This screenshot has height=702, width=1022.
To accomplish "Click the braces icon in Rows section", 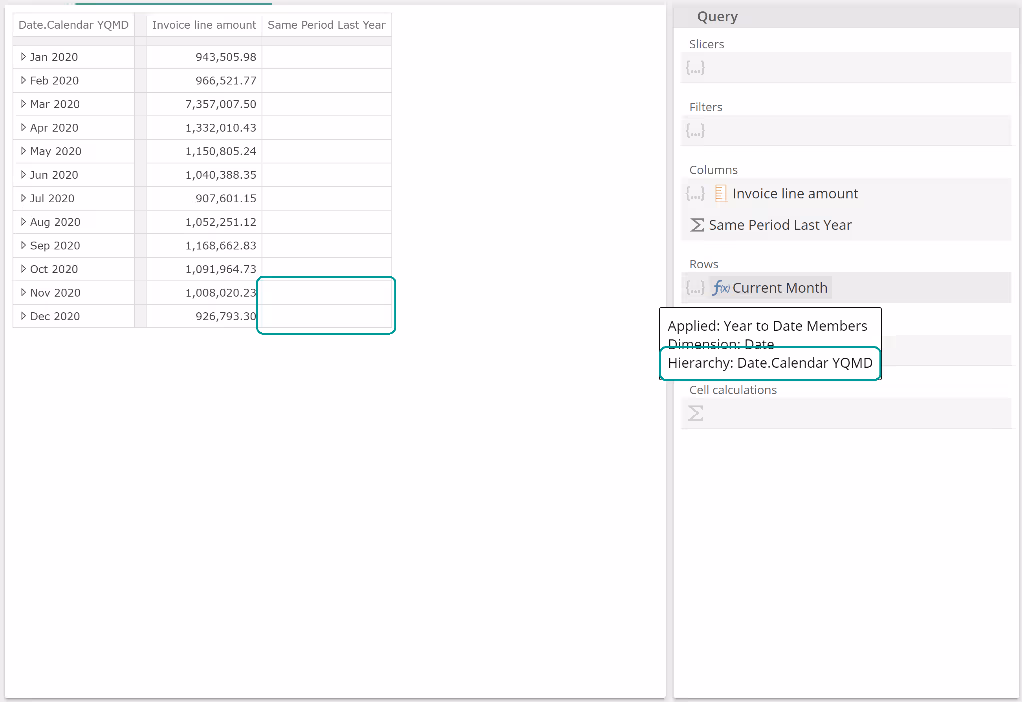I will (695, 288).
